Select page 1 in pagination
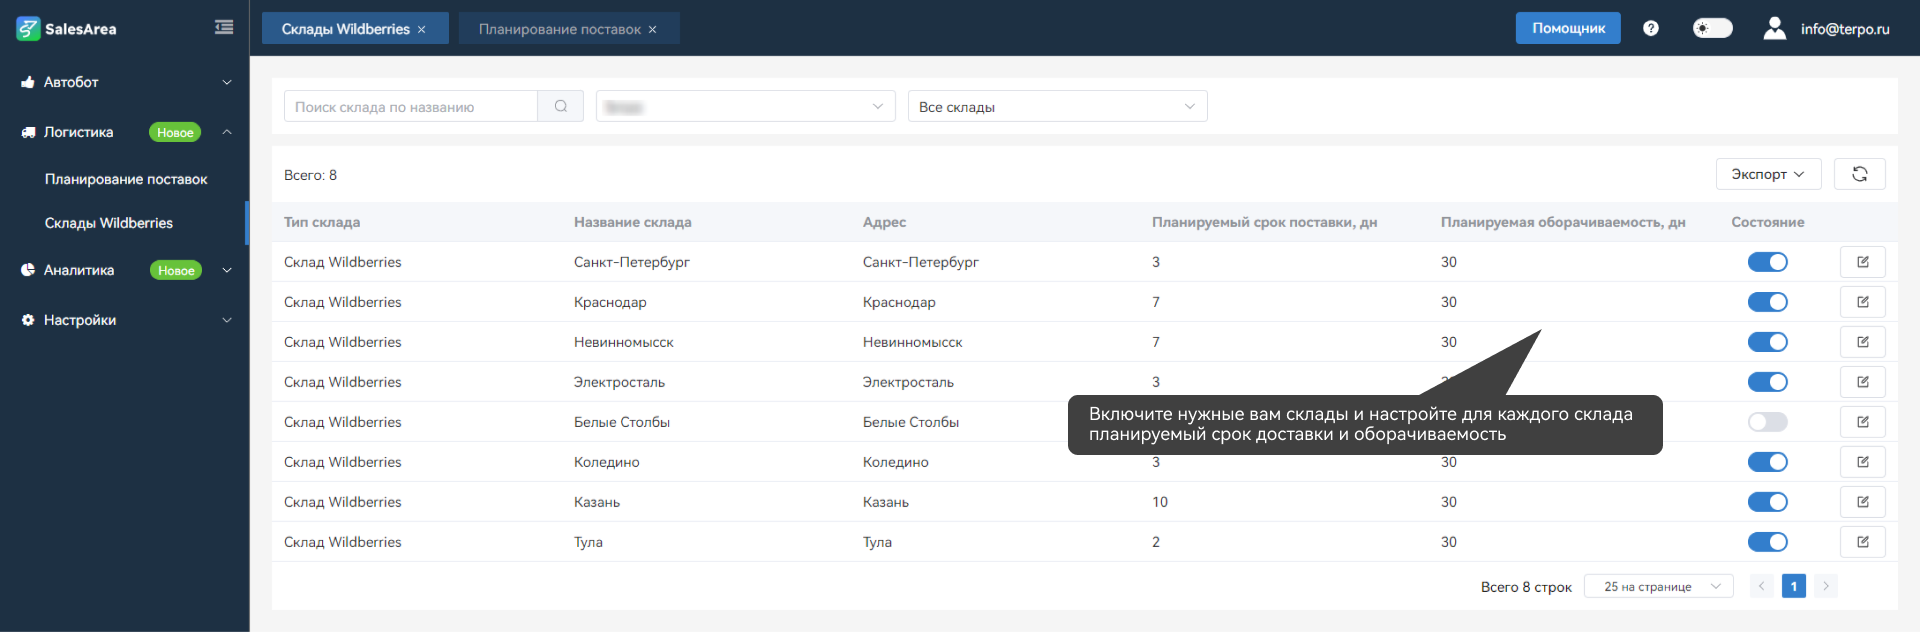The height and width of the screenshot is (632, 1920). 1794,586
